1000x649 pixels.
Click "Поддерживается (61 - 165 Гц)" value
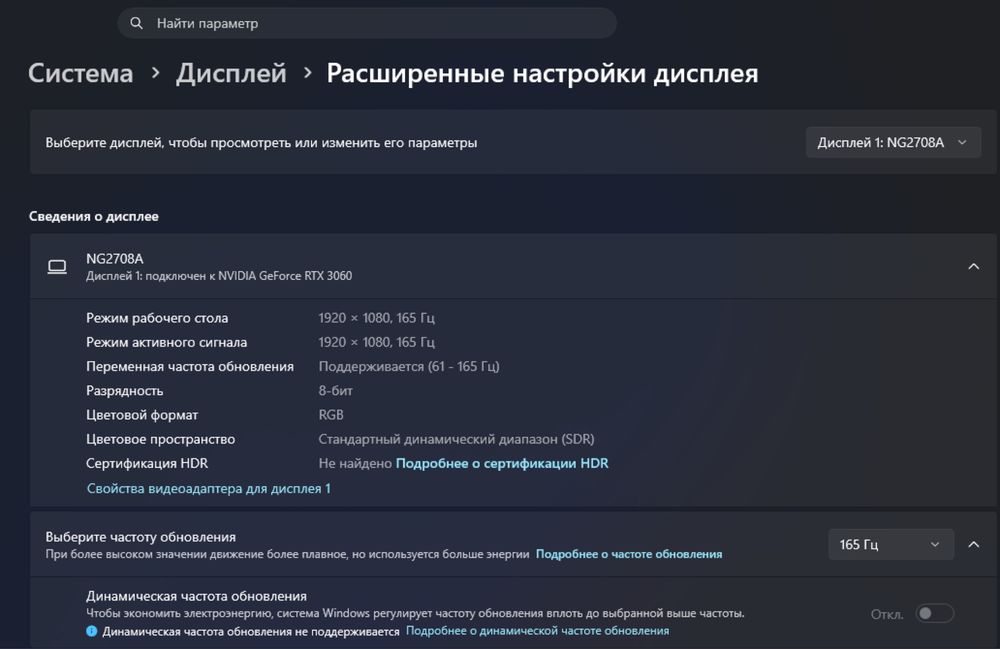409,367
